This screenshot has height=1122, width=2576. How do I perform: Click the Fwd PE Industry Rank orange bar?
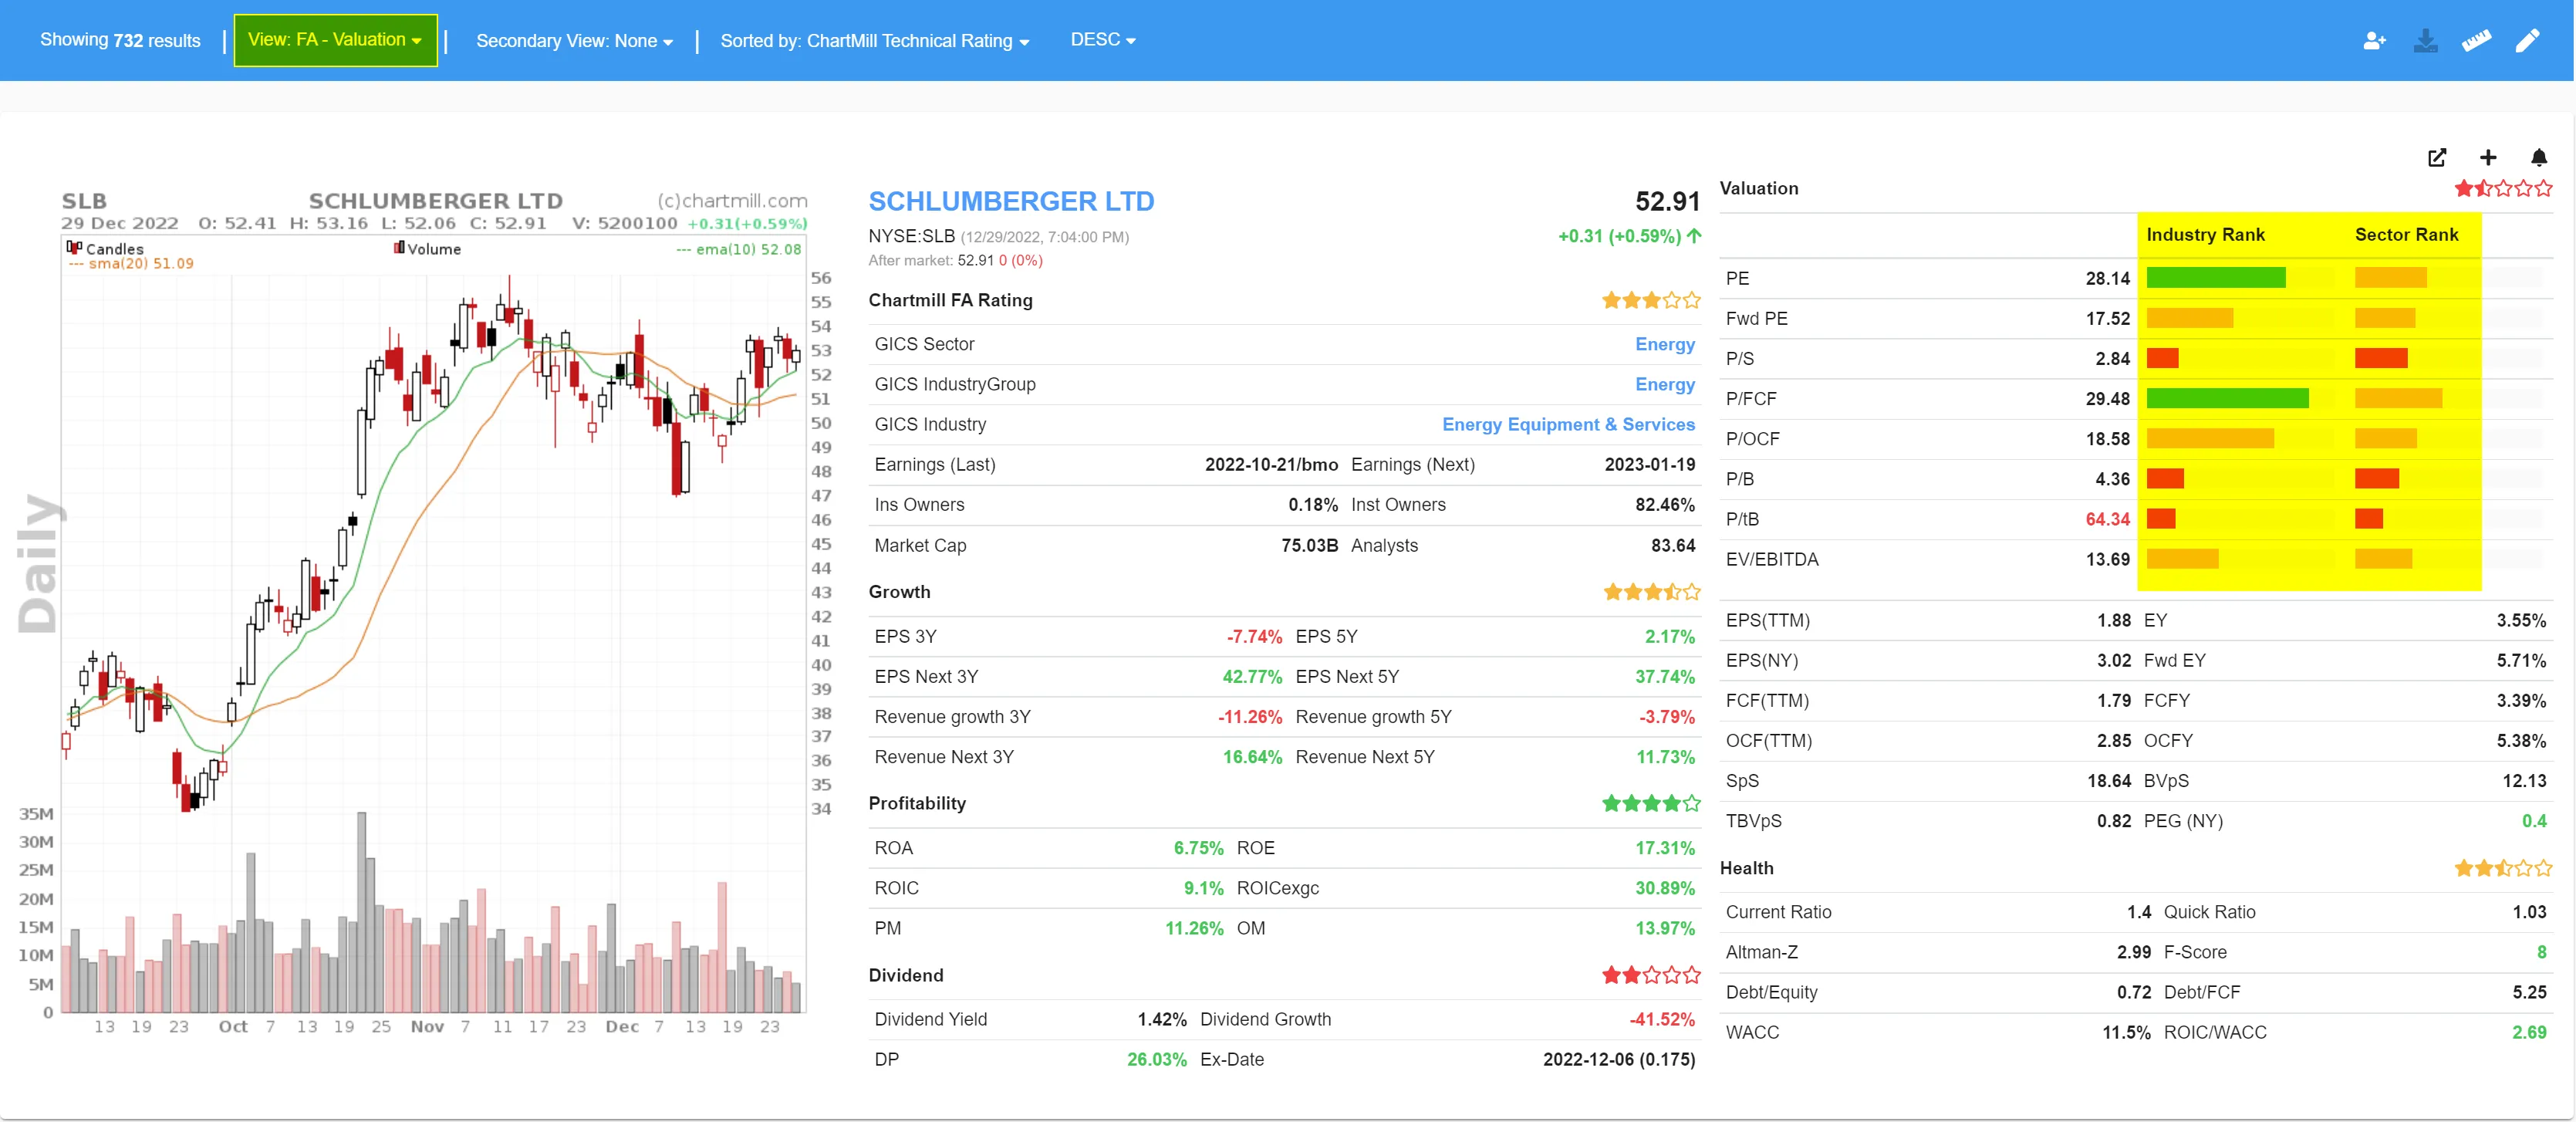[2189, 318]
